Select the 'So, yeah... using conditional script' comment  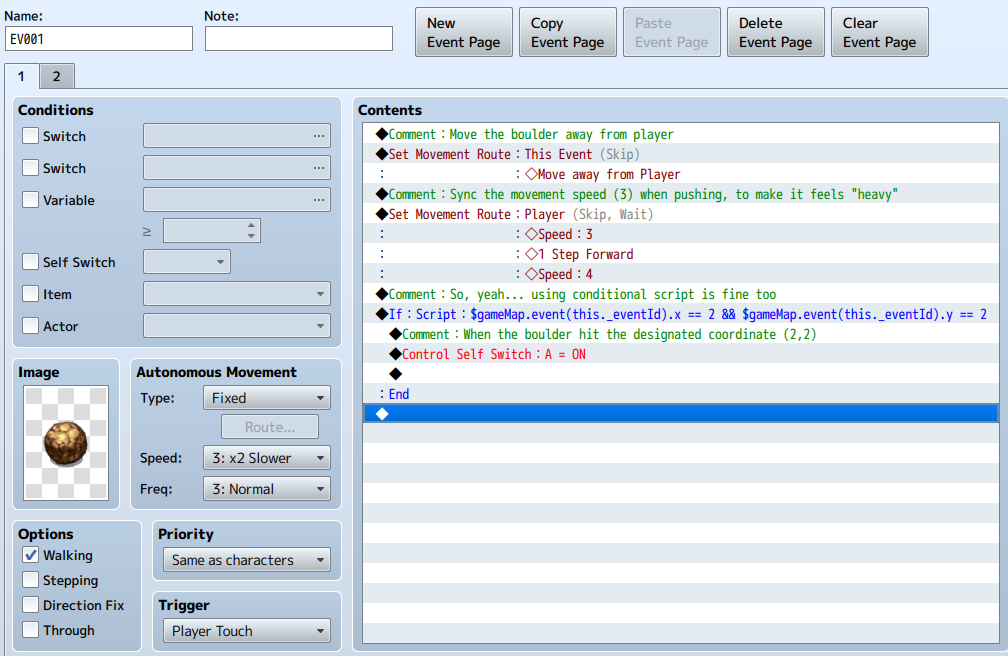(681, 294)
